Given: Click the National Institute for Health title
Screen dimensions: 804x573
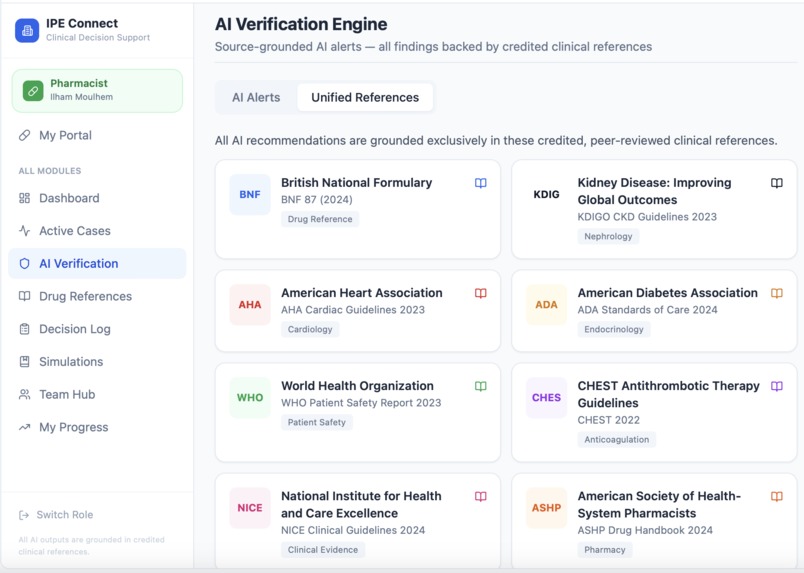Looking at the screenshot, I should coord(361,505).
